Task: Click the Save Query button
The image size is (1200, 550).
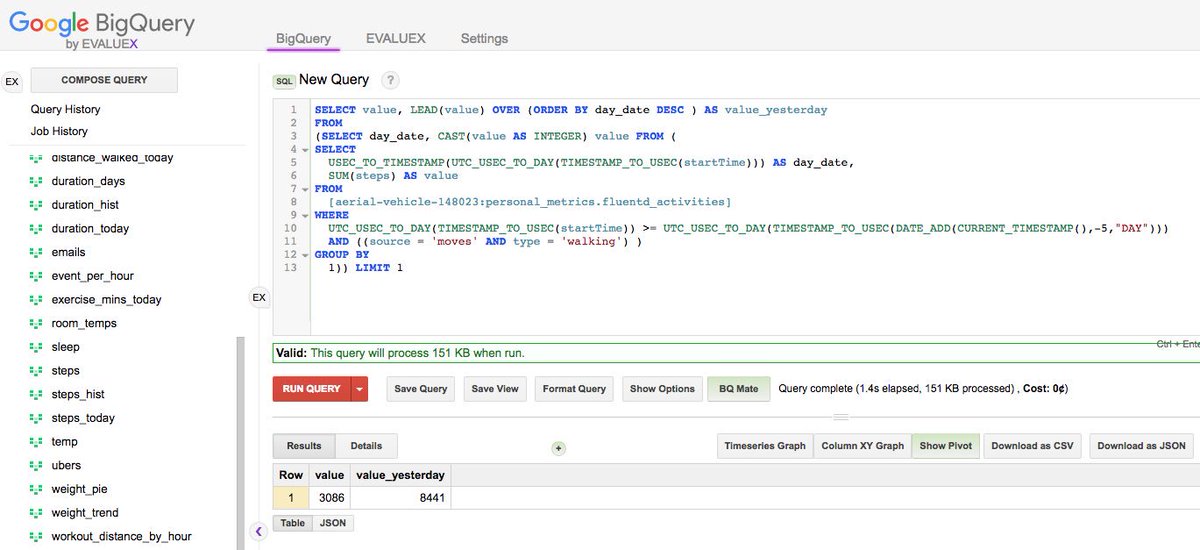Action: coord(420,389)
